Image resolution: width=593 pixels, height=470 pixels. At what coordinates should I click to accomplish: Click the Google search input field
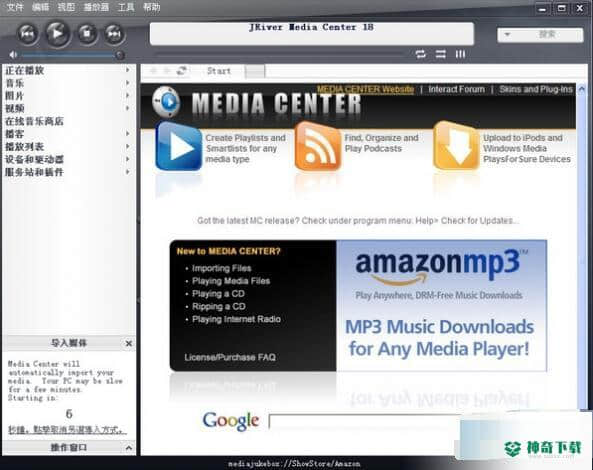(365, 422)
